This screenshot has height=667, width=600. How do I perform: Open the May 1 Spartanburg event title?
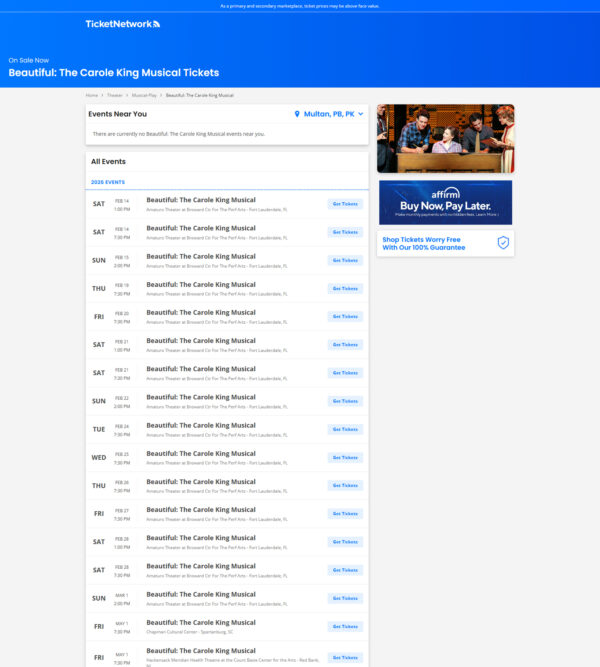point(201,622)
